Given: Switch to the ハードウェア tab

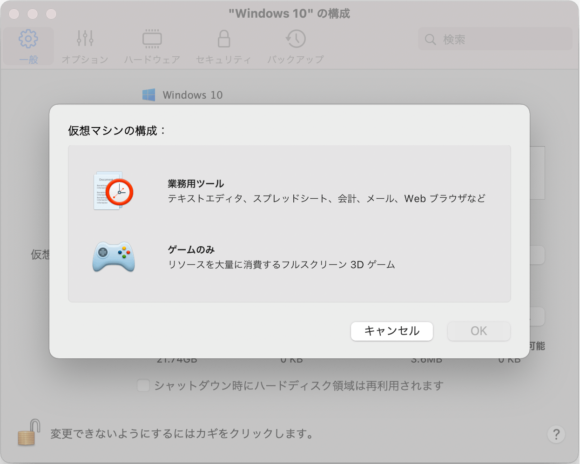Looking at the screenshot, I should (x=152, y=46).
